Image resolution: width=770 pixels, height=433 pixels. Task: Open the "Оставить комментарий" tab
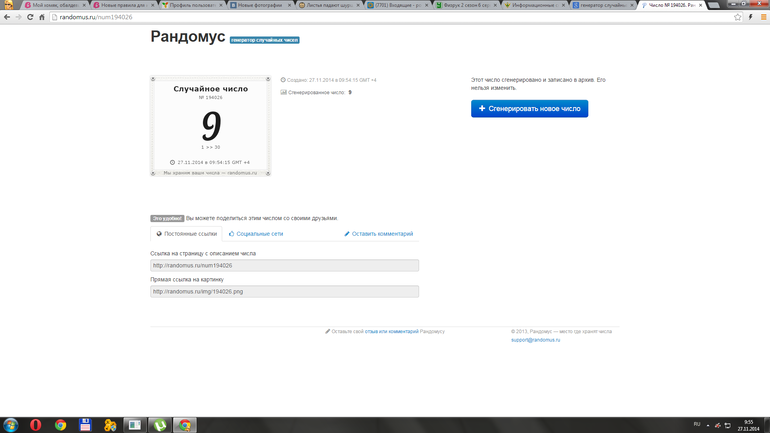click(x=379, y=234)
